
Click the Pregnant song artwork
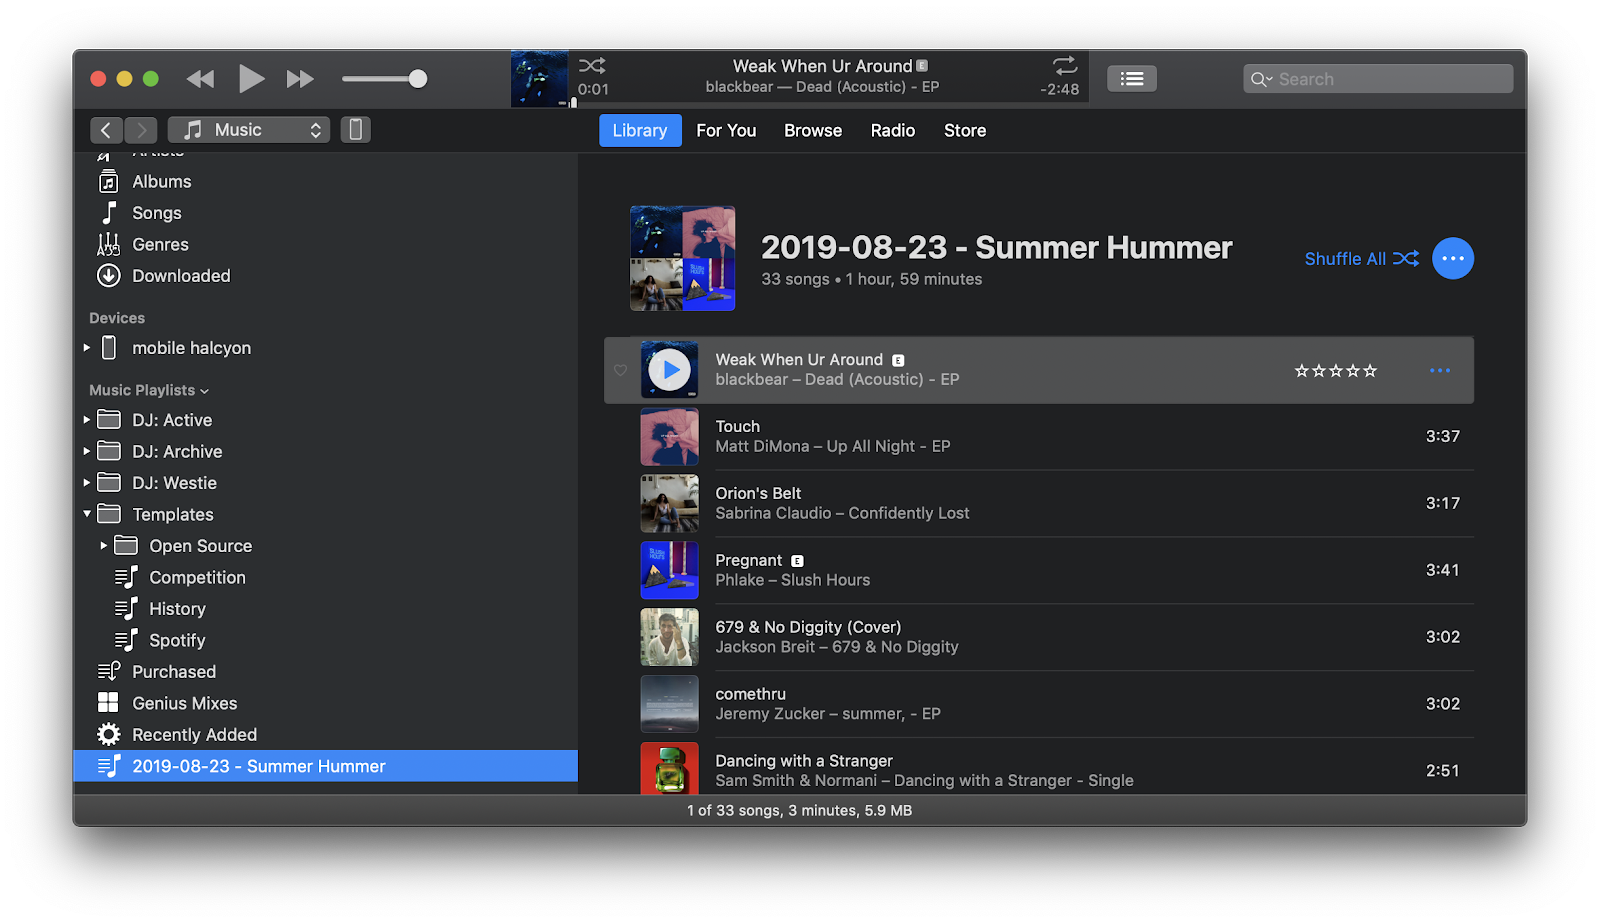pyautogui.click(x=670, y=571)
